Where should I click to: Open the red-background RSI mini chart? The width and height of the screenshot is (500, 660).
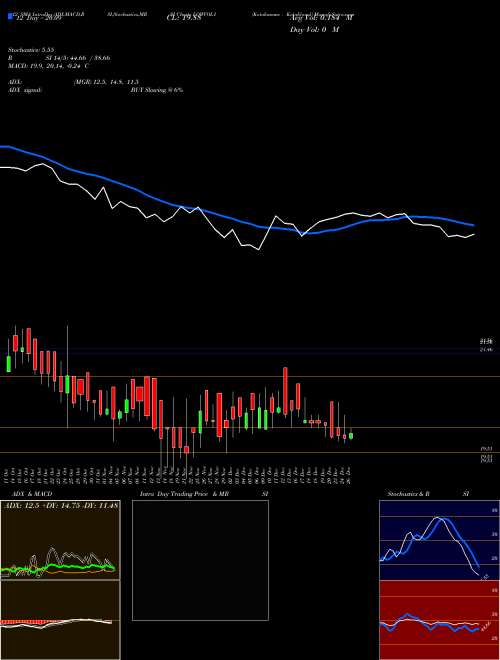(x=439, y=620)
